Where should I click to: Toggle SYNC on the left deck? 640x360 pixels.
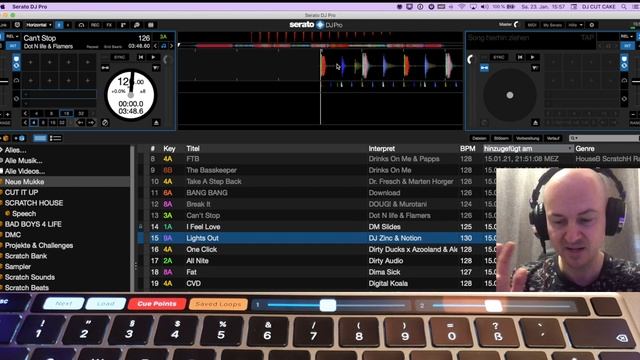click(x=119, y=57)
